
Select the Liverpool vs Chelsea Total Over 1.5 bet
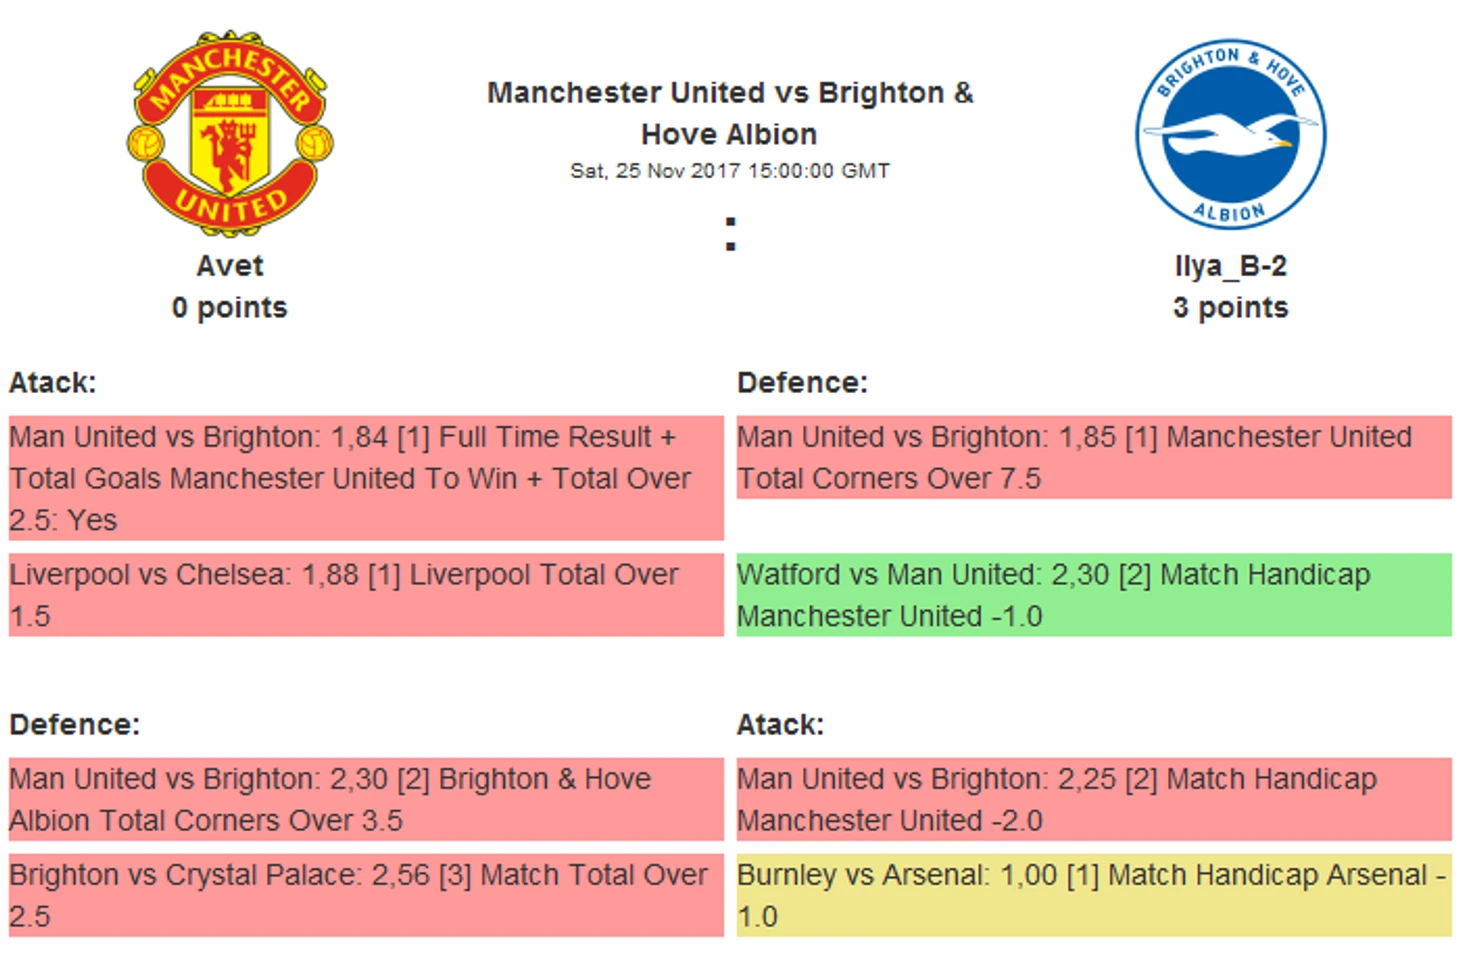pyautogui.click(x=366, y=595)
